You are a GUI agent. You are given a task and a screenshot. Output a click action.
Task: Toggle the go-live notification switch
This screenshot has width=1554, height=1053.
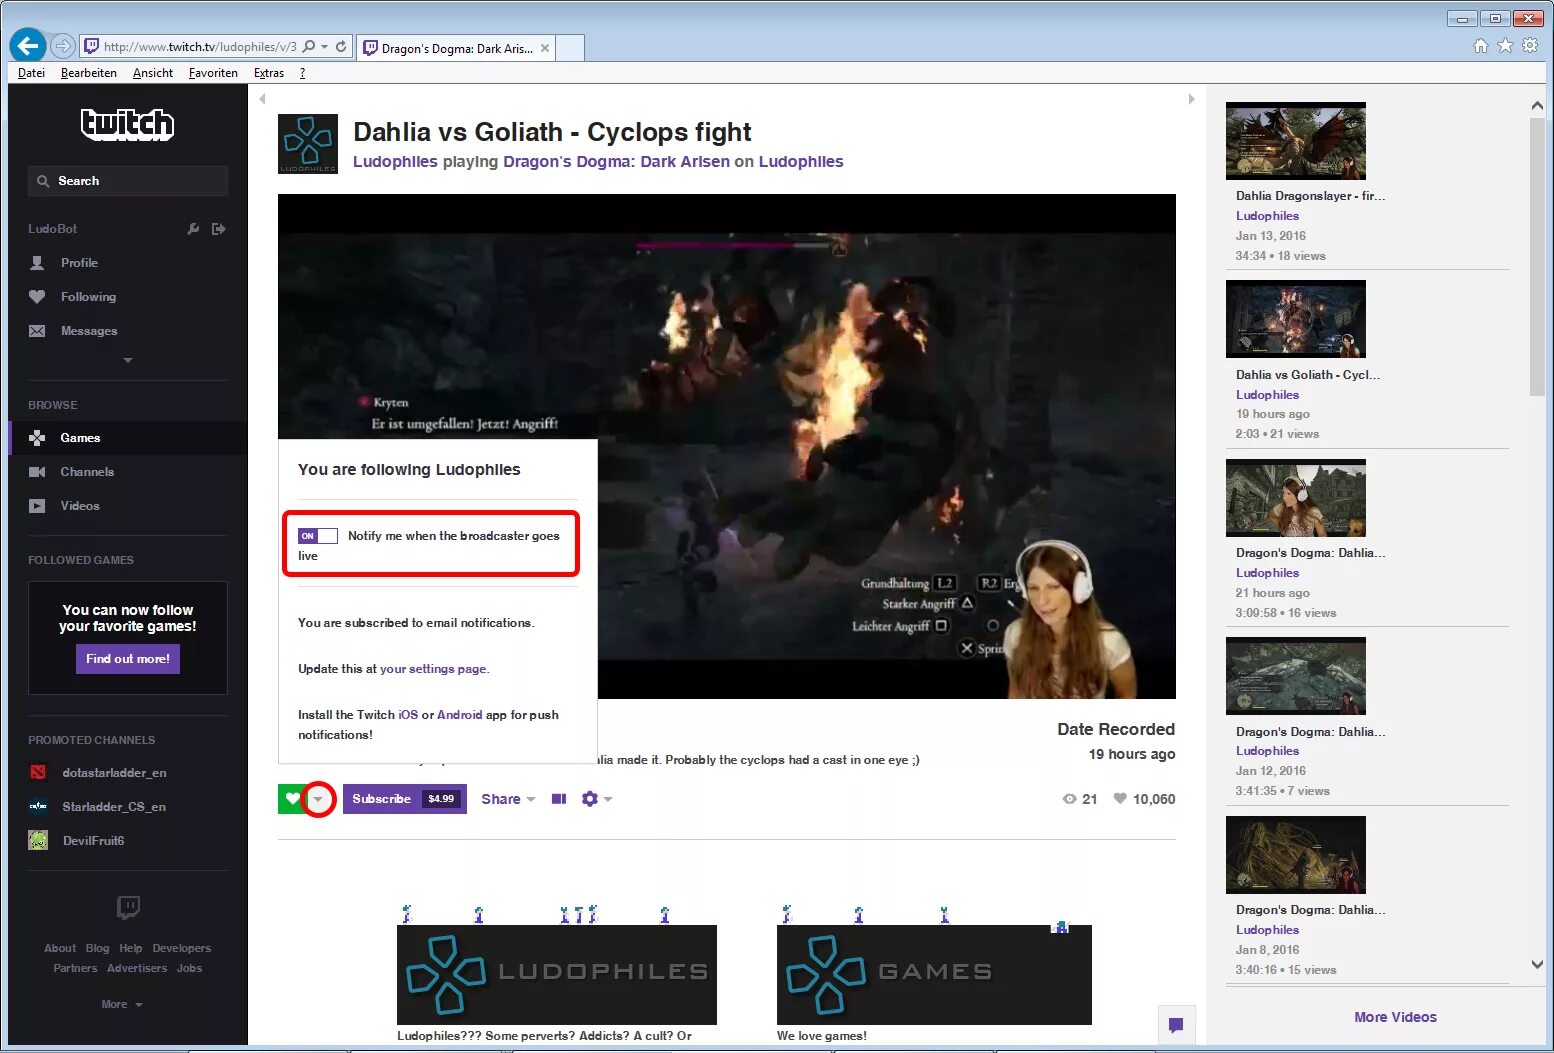[318, 536]
